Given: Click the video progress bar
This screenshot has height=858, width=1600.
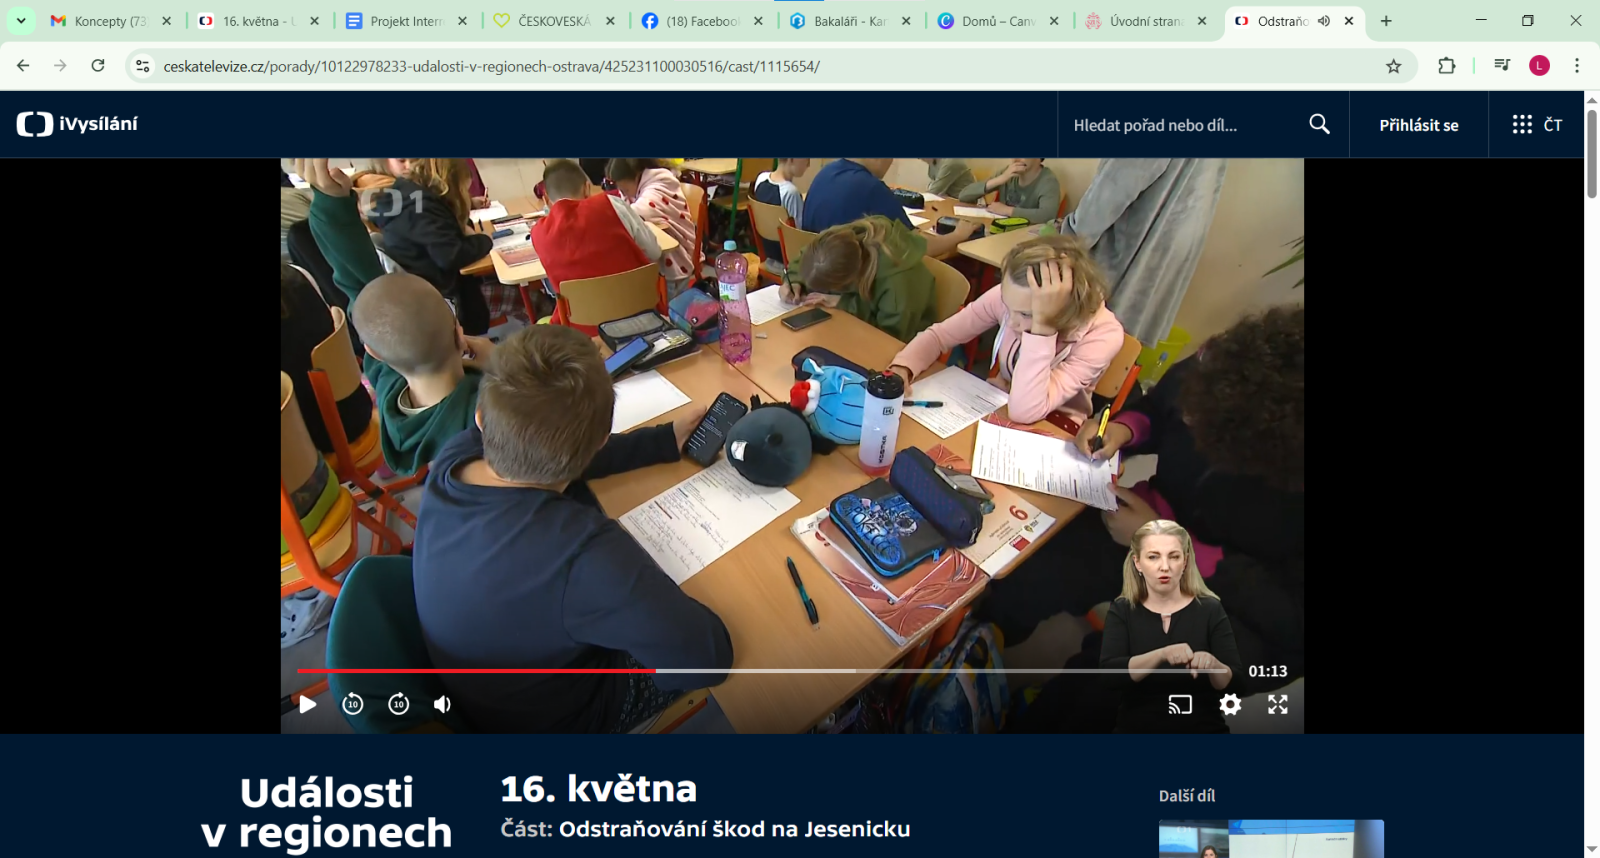Looking at the screenshot, I should [x=760, y=671].
